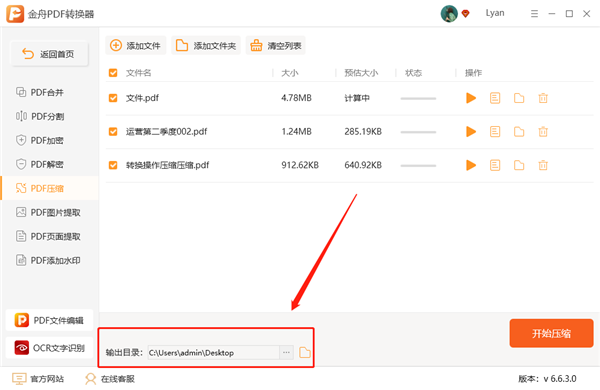Click the 状态 column header
The image size is (600, 390).
[413, 73]
